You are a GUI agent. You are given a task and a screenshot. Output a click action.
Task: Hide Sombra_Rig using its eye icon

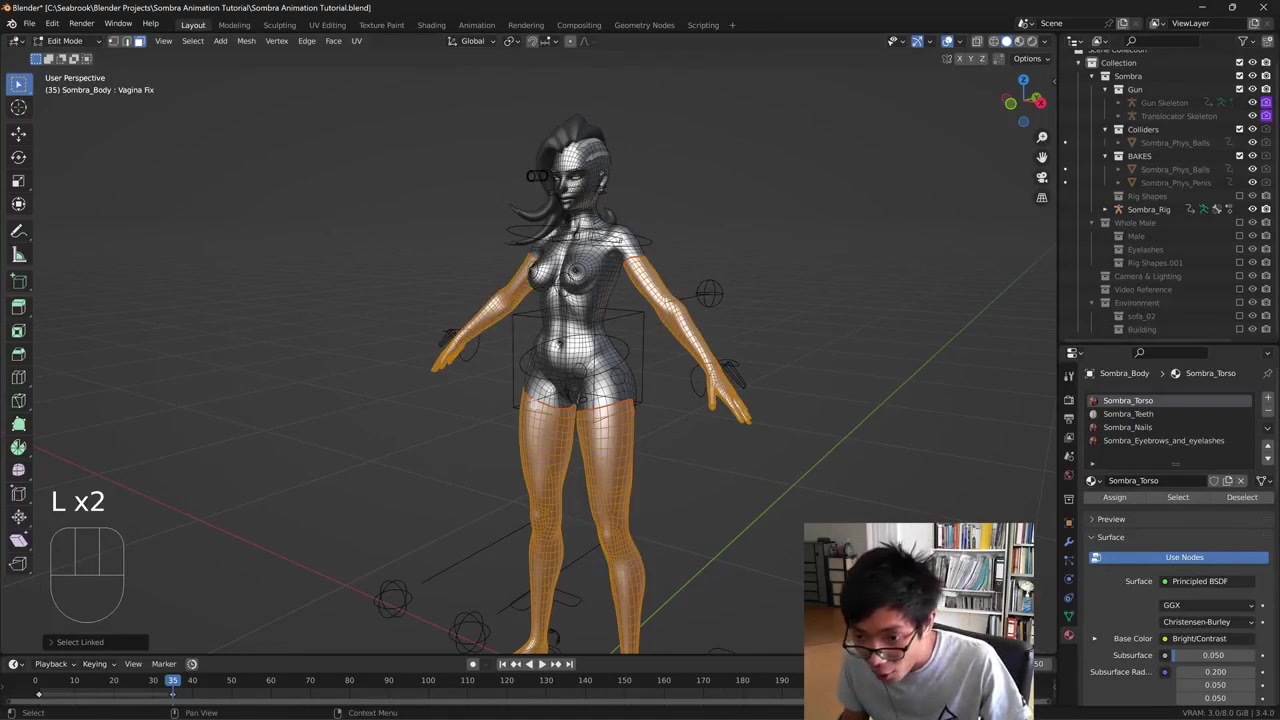tap(1252, 209)
